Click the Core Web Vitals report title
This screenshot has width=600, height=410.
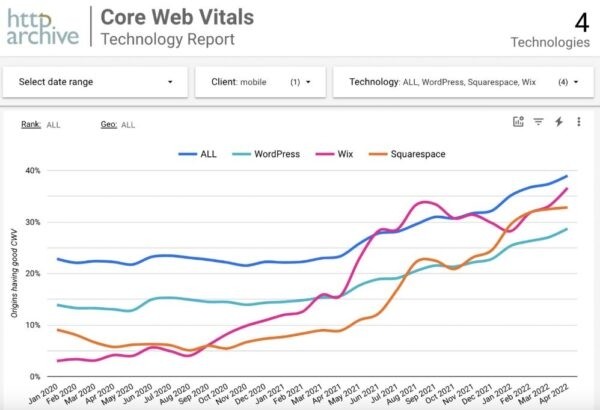(178, 17)
